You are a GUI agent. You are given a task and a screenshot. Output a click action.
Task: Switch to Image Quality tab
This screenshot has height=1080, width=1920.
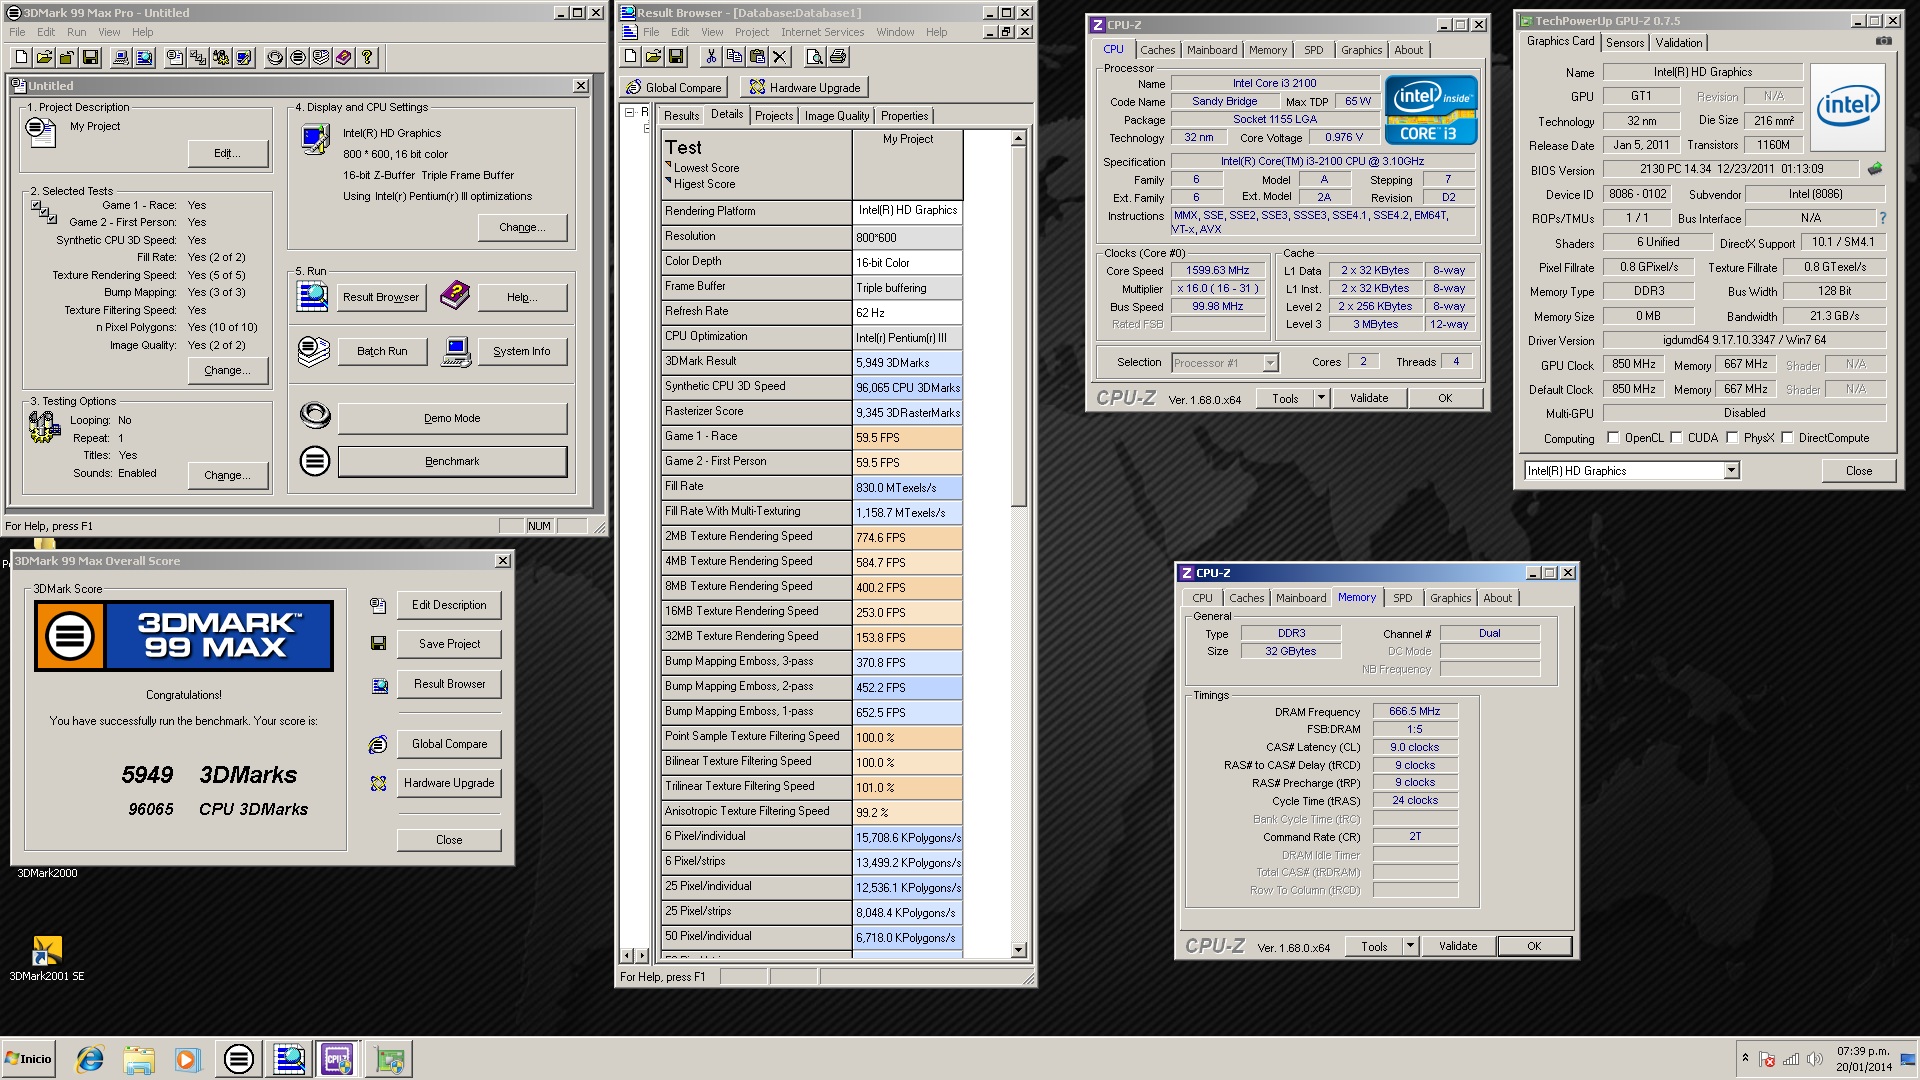[x=836, y=116]
